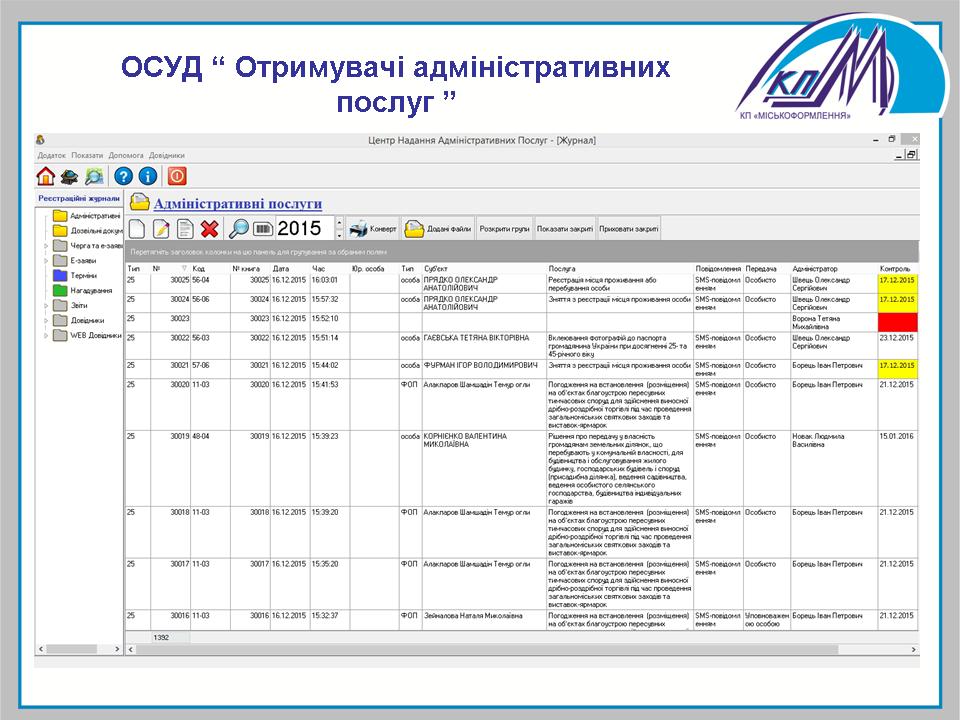The image size is (960, 720).
Task: Delete record with the red X icon
Action: (209, 229)
